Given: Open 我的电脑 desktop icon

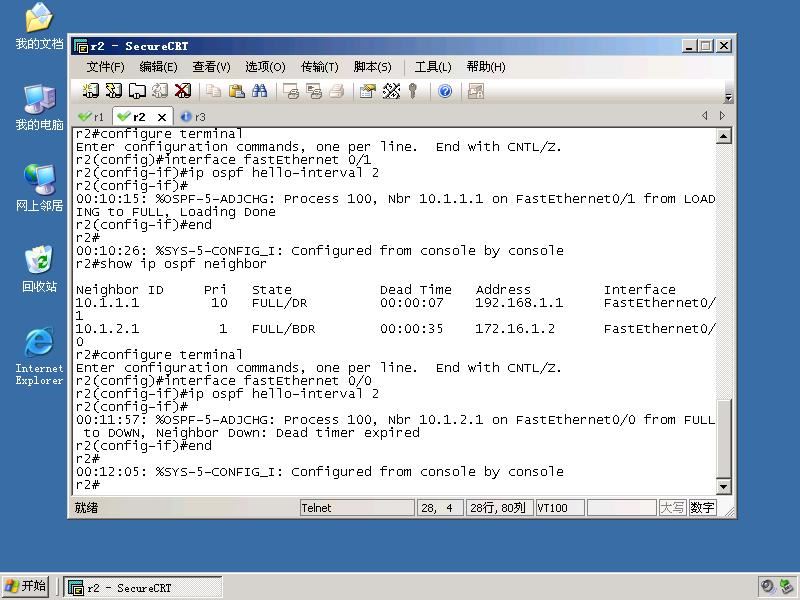Looking at the screenshot, I should [39, 108].
